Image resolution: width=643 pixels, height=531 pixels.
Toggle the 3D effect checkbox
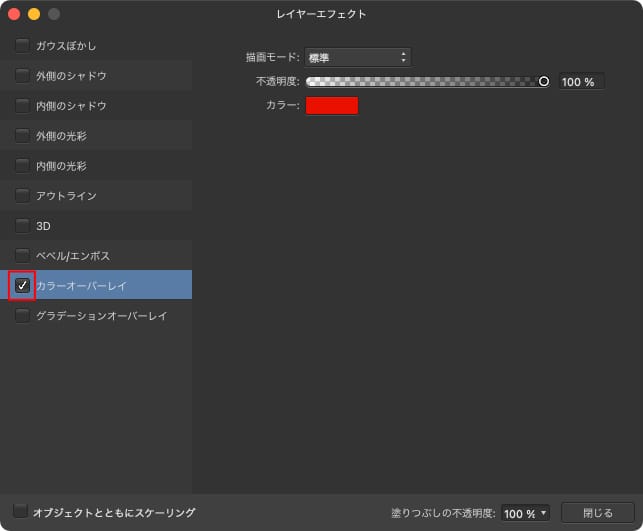coord(22,225)
